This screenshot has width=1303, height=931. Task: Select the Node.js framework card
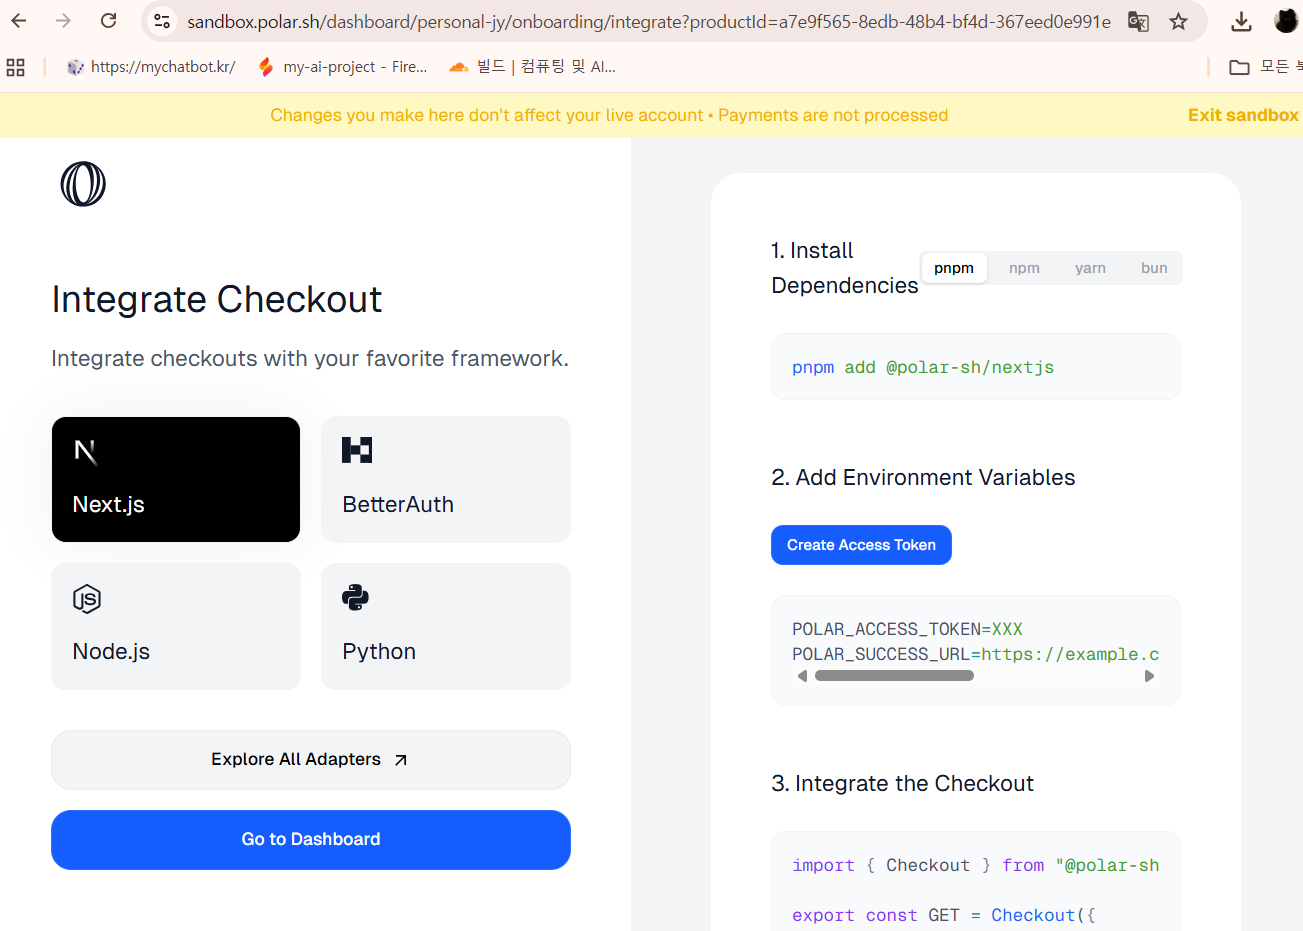click(x=176, y=626)
